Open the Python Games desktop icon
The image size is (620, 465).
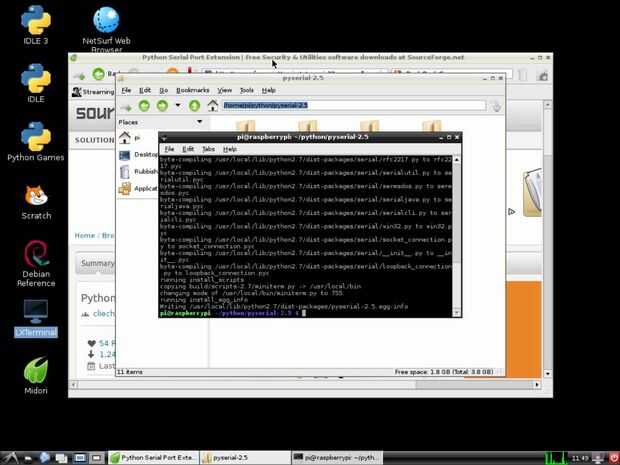36,141
